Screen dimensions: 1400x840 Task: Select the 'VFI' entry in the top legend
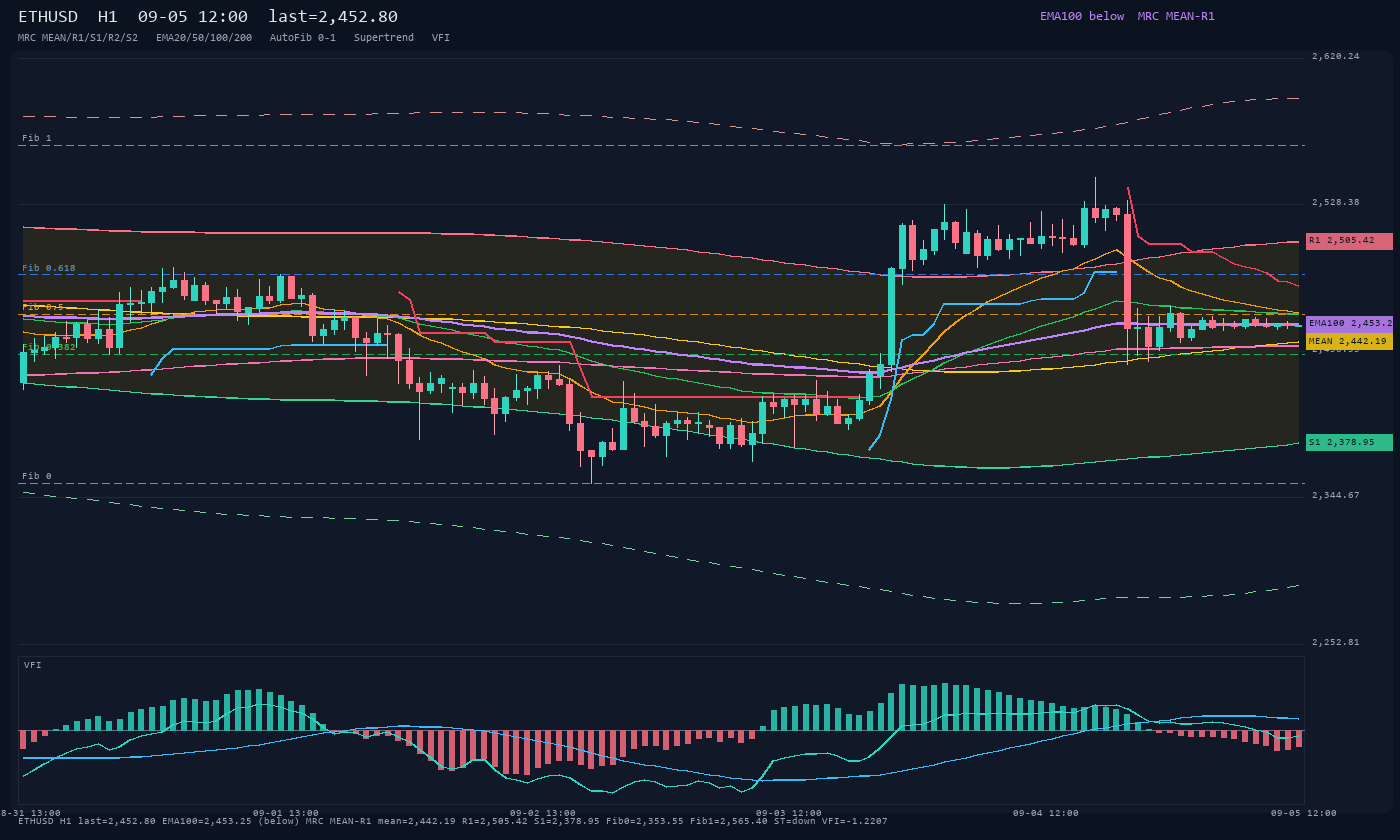[x=441, y=38]
